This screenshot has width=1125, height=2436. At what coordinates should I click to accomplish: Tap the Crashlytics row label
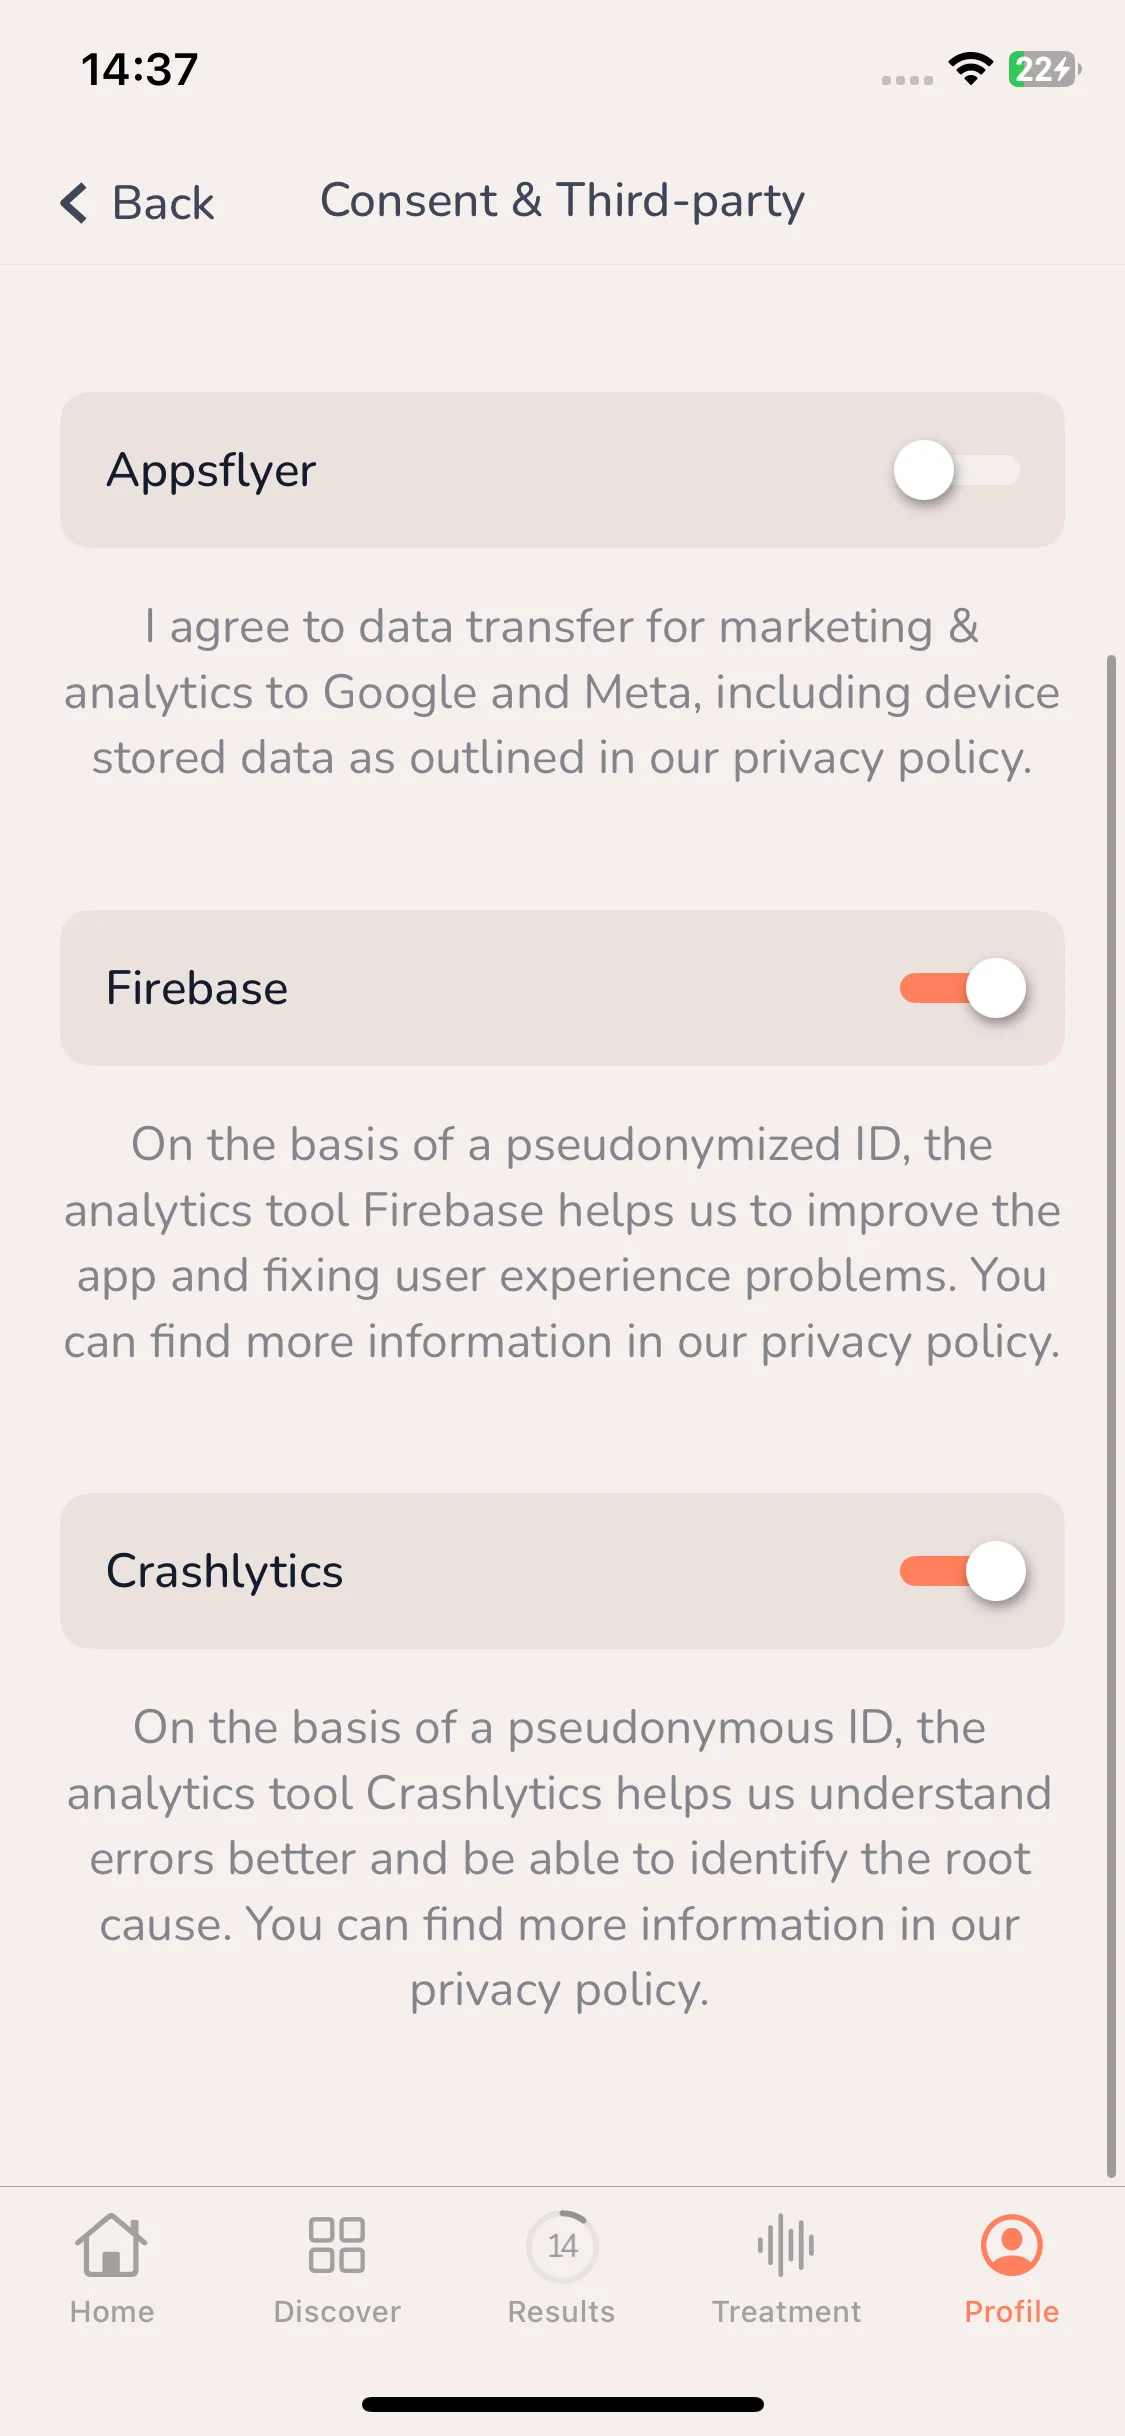pos(224,1571)
